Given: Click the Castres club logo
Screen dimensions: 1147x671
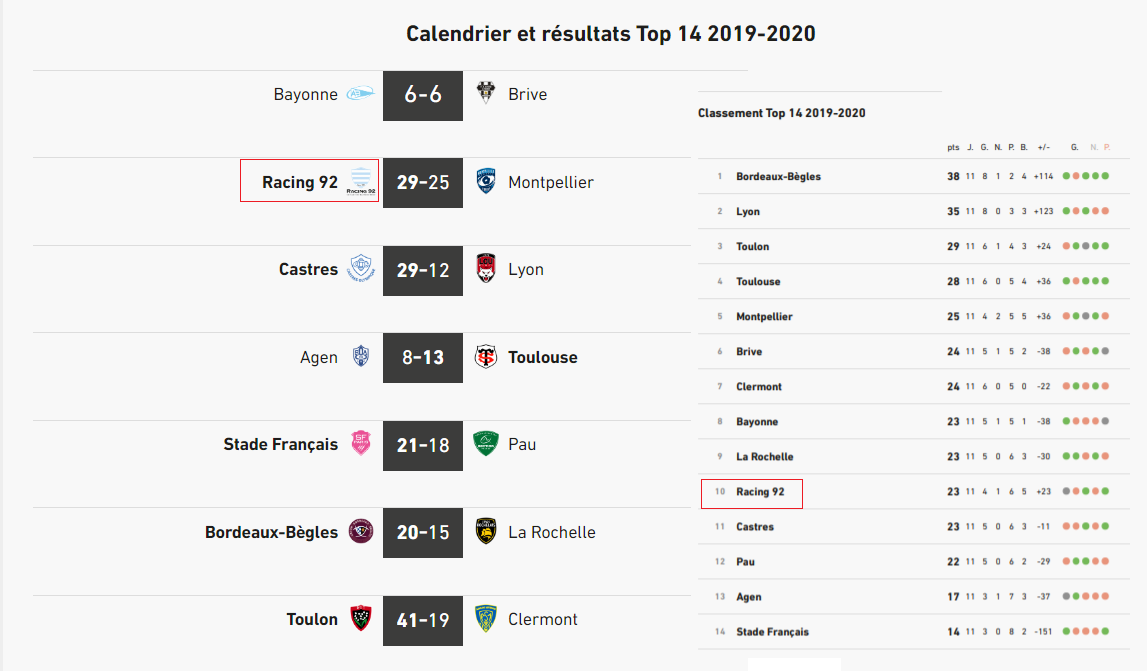Looking at the screenshot, I should 360,269.
